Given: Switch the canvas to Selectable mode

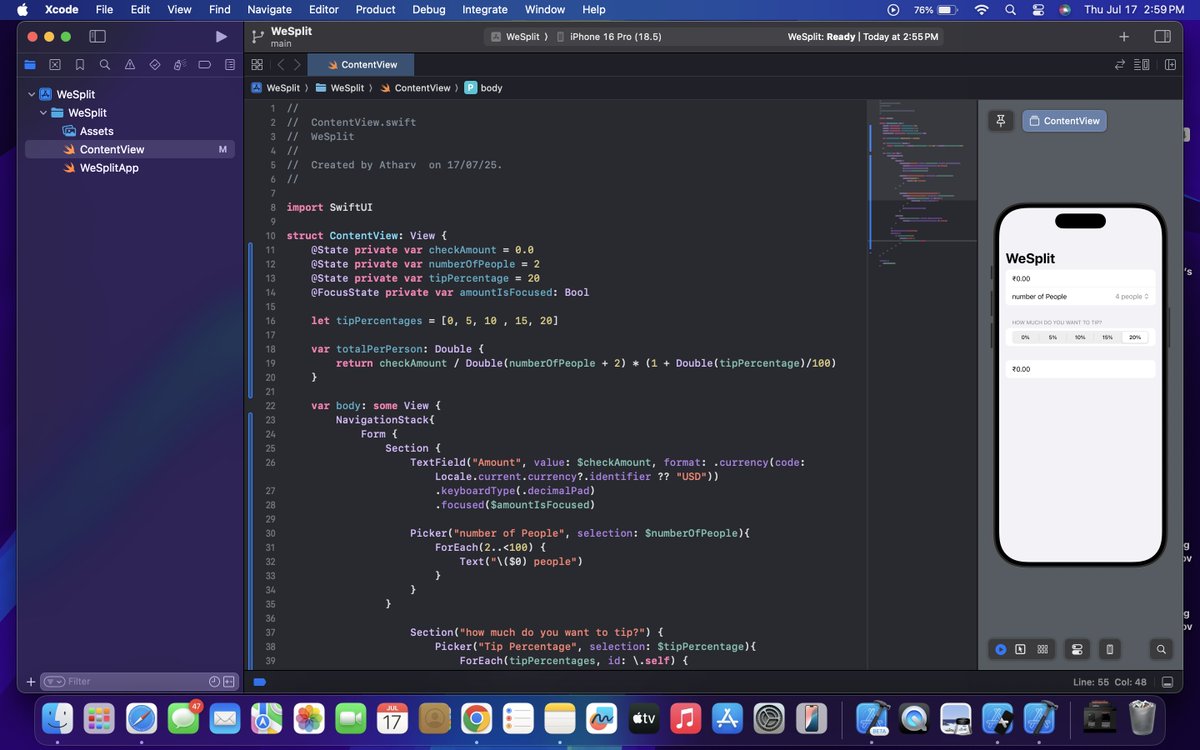Looking at the screenshot, I should pos(1021,649).
